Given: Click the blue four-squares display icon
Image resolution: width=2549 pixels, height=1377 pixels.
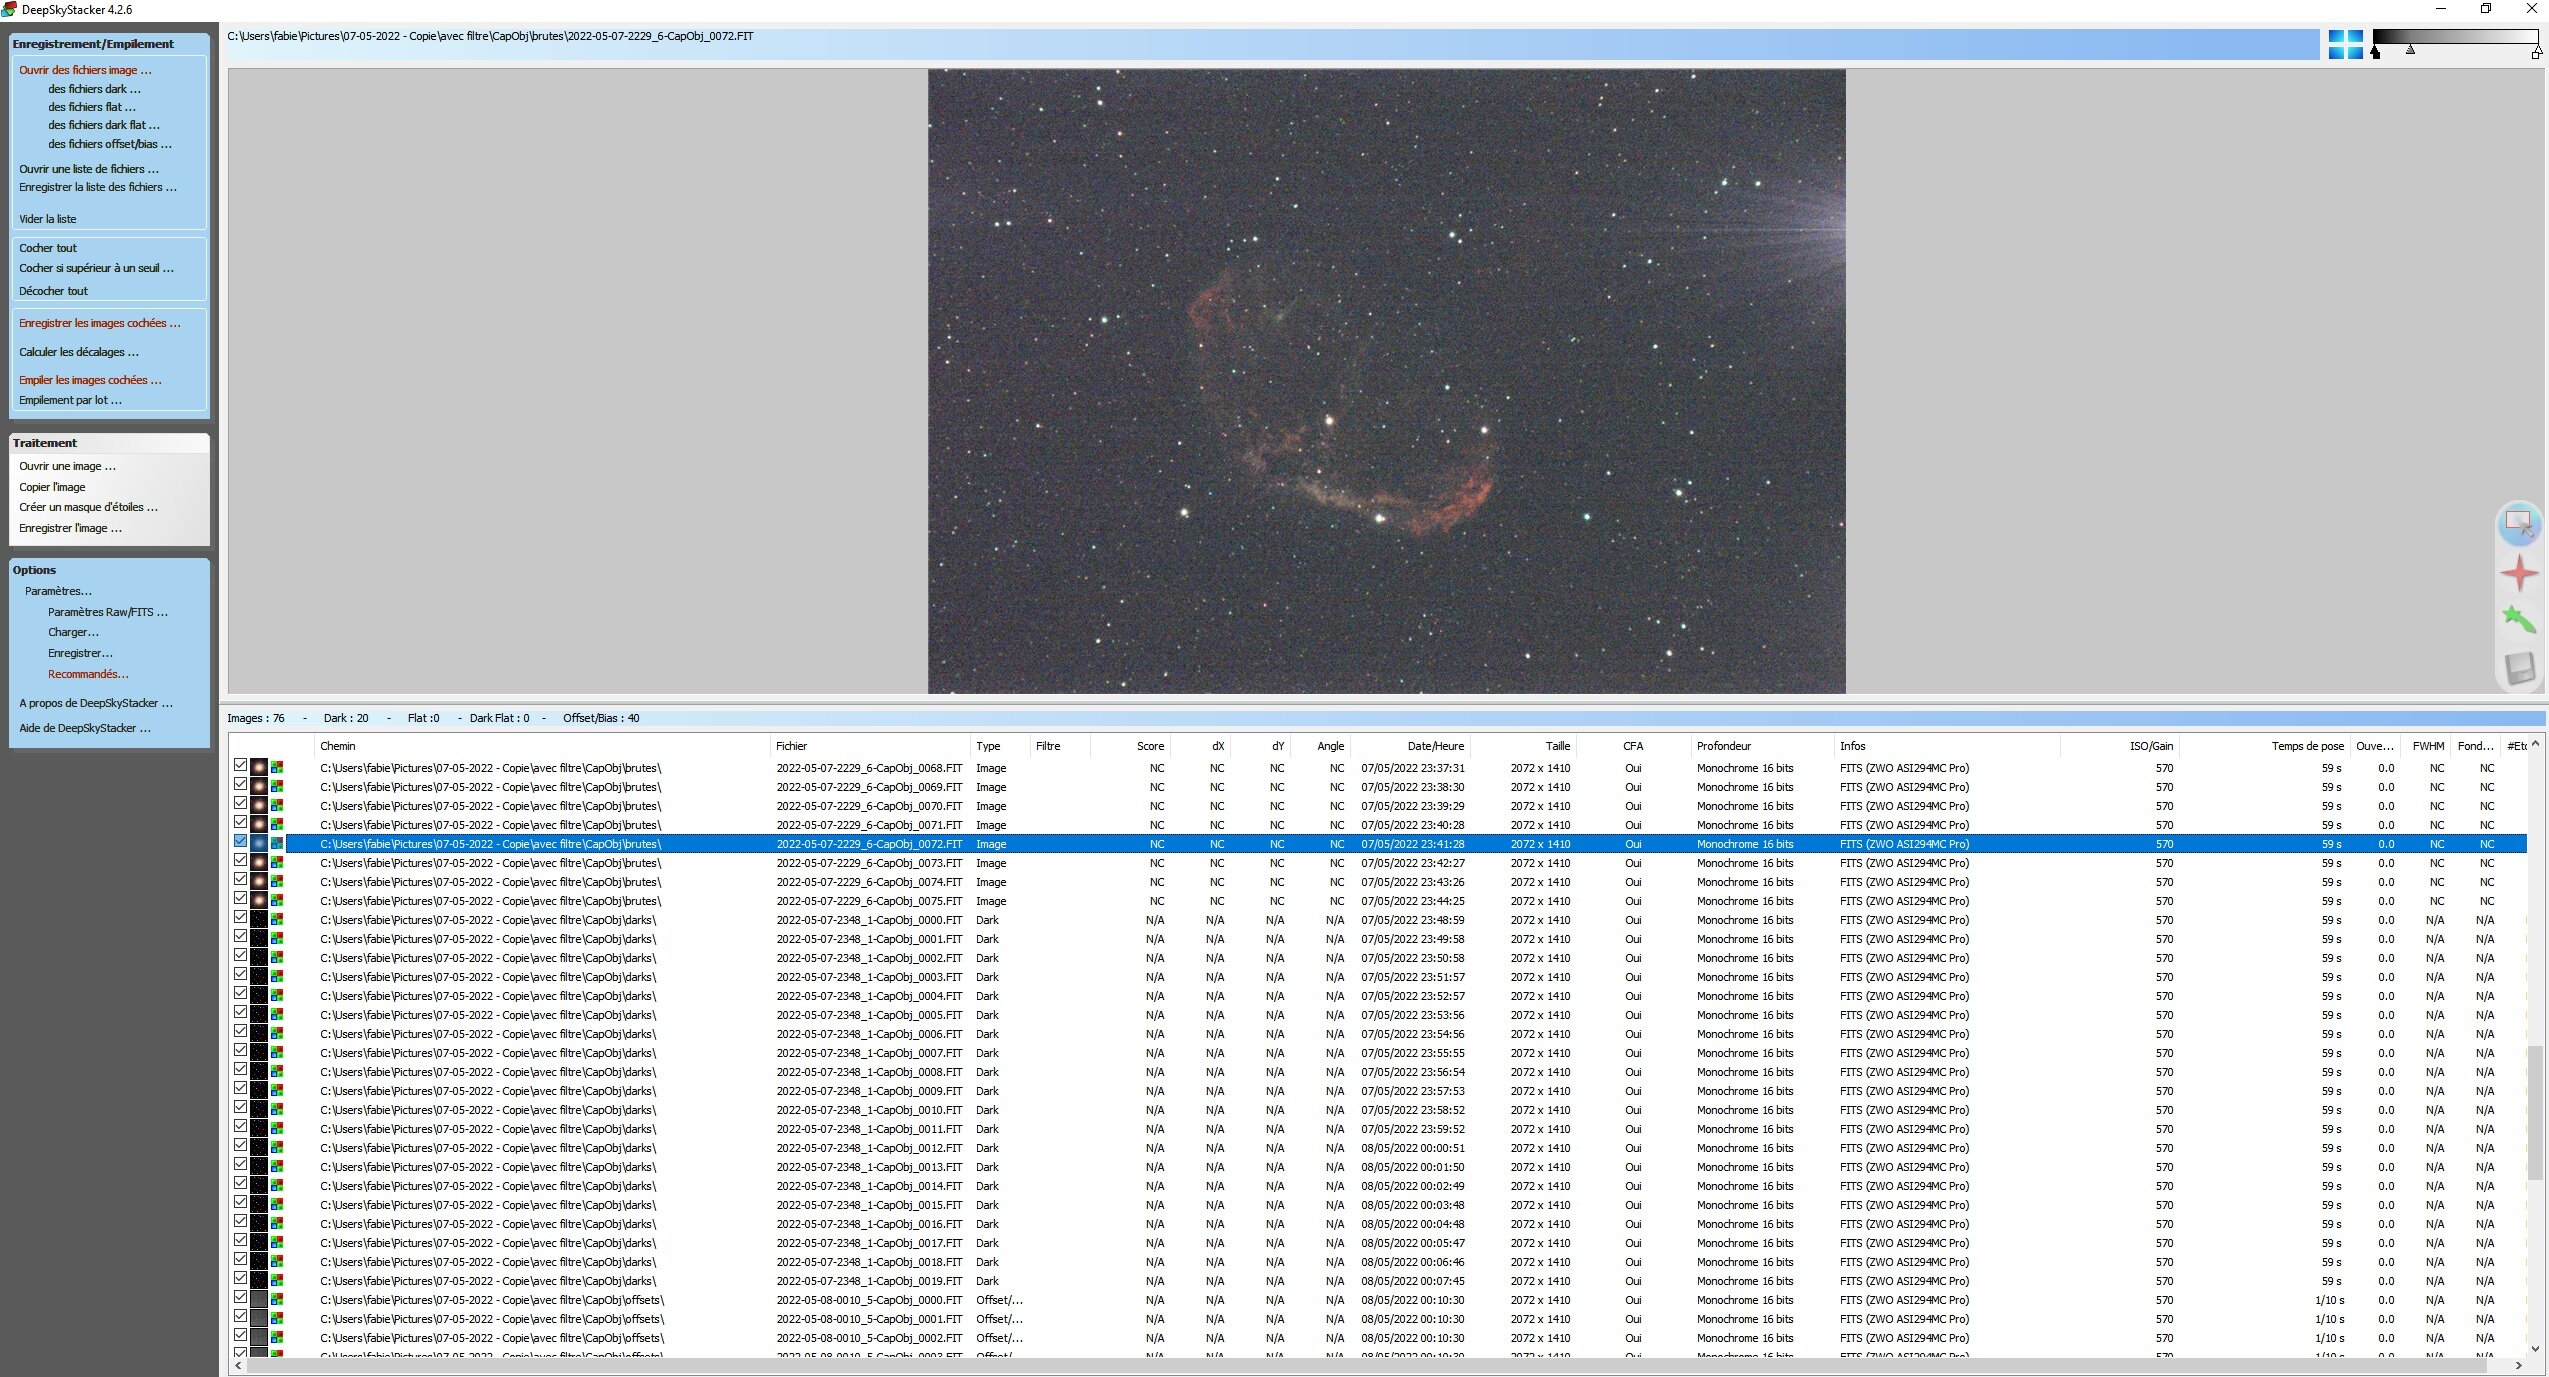Looking at the screenshot, I should click(2345, 44).
